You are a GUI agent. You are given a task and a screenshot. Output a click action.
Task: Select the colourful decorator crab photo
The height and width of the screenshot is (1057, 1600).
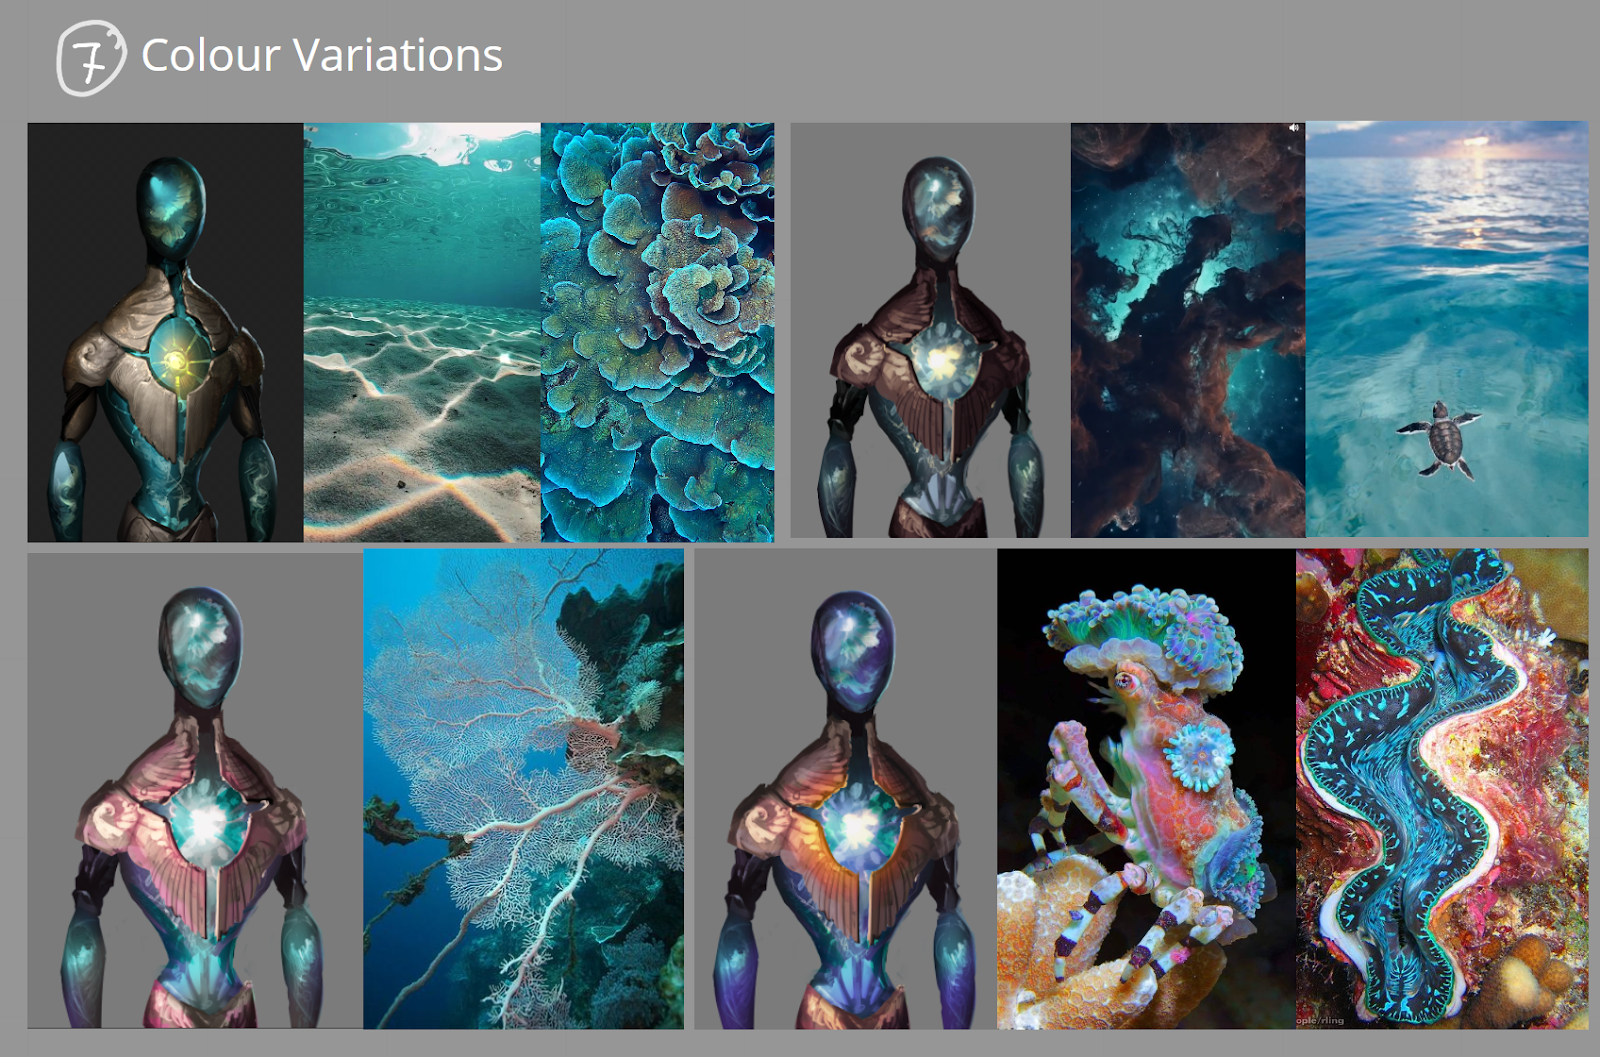[1146, 788]
